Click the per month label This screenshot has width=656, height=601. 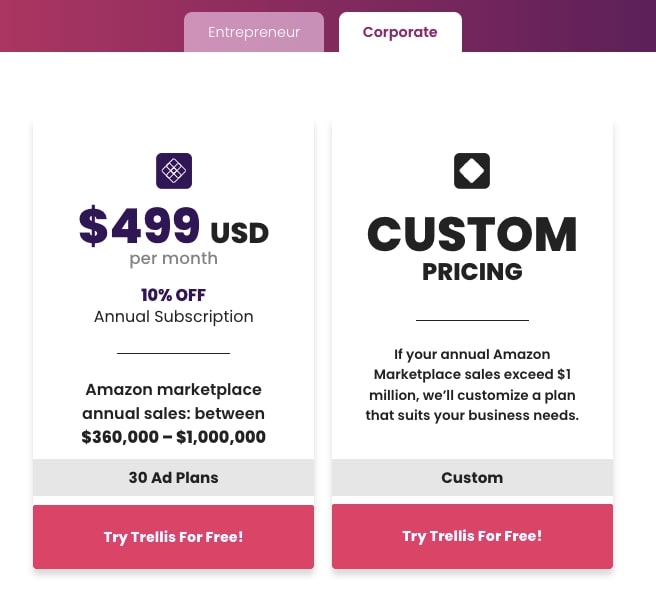click(173, 259)
